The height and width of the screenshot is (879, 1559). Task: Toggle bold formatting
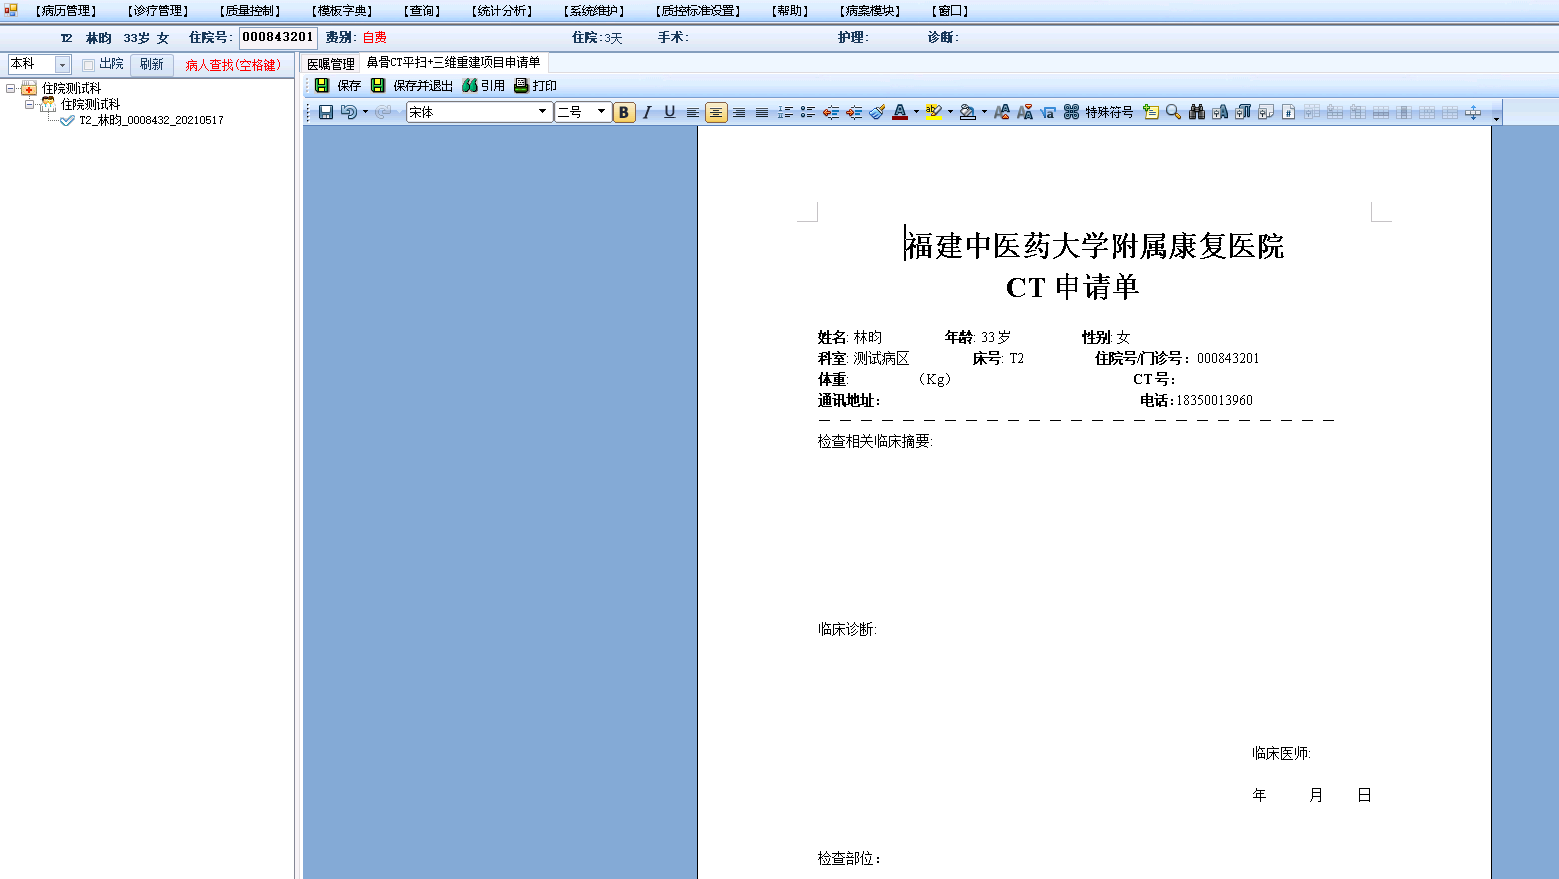coord(624,112)
